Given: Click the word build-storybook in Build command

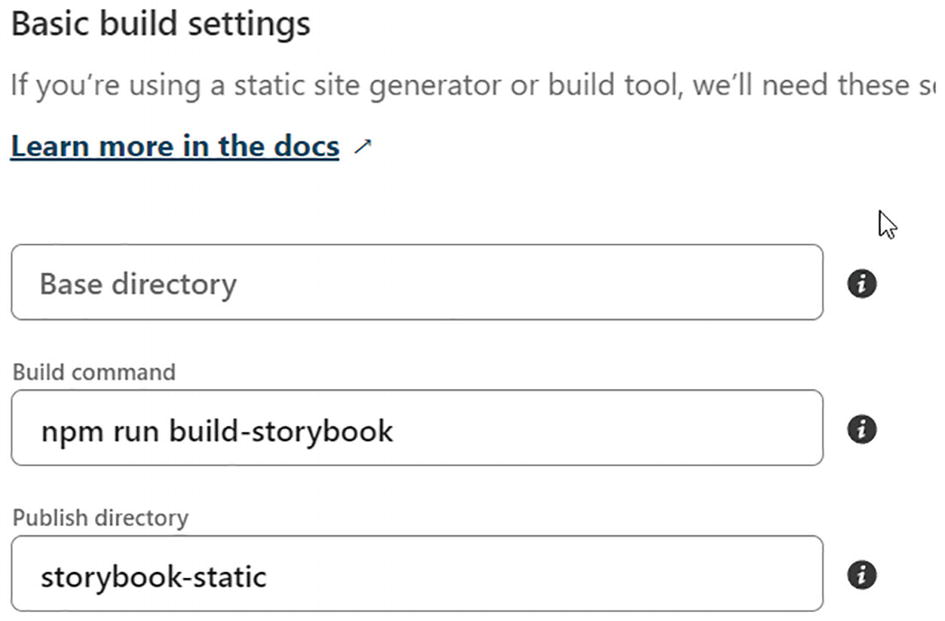Looking at the screenshot, I should pyautogui.click(x=281, y=431).
